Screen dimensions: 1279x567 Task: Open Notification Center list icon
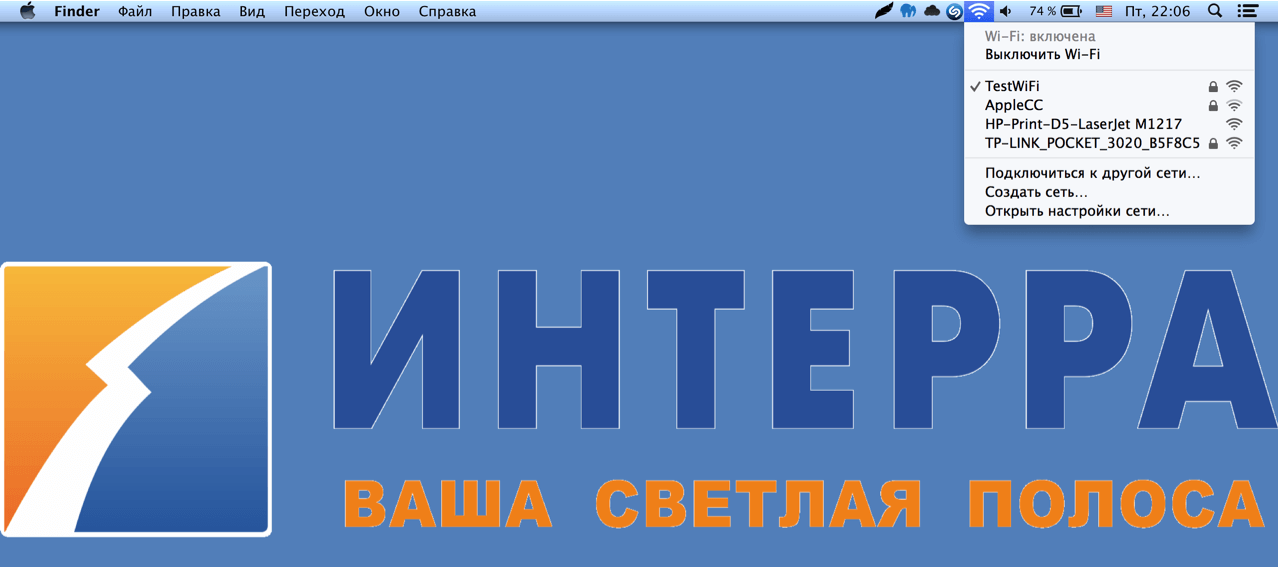(1247, 11)
